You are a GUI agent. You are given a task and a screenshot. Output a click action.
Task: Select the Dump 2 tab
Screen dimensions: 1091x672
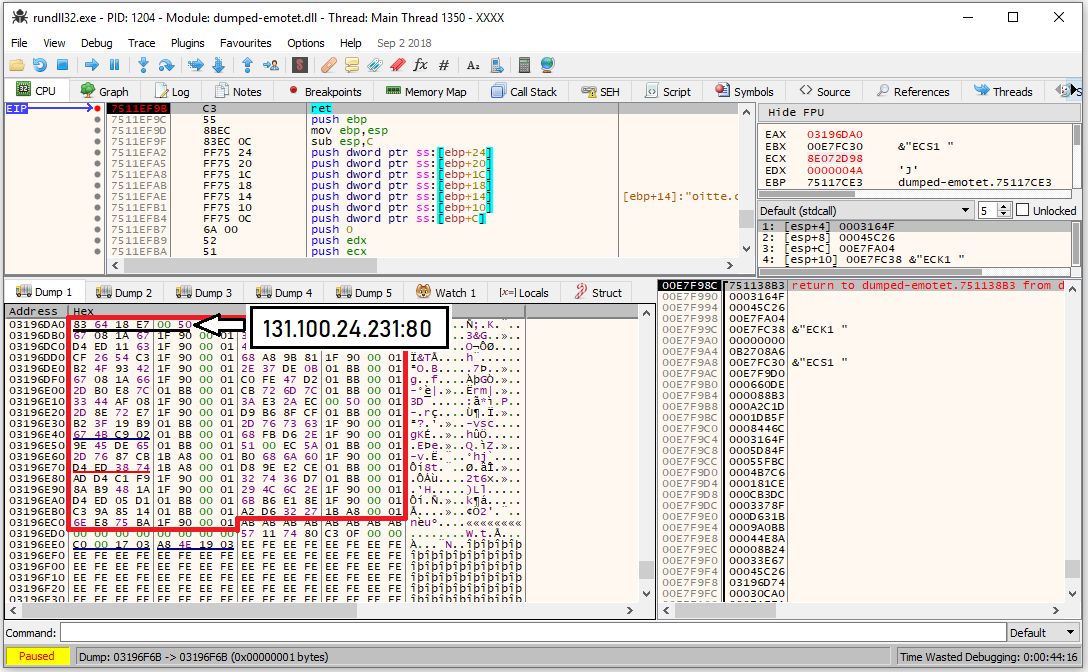pyautogui.click(x=125, y=293)
